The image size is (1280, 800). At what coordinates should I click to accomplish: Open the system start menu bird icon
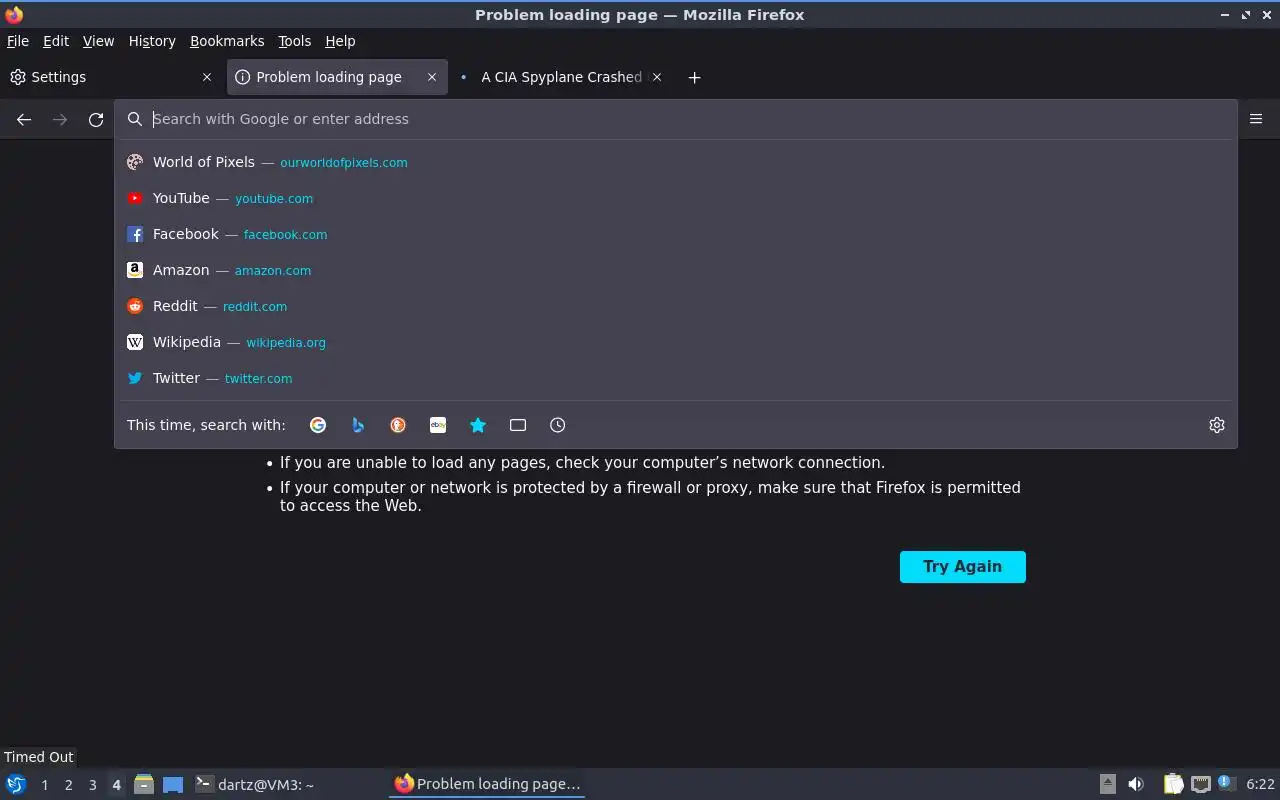[16, 784]
